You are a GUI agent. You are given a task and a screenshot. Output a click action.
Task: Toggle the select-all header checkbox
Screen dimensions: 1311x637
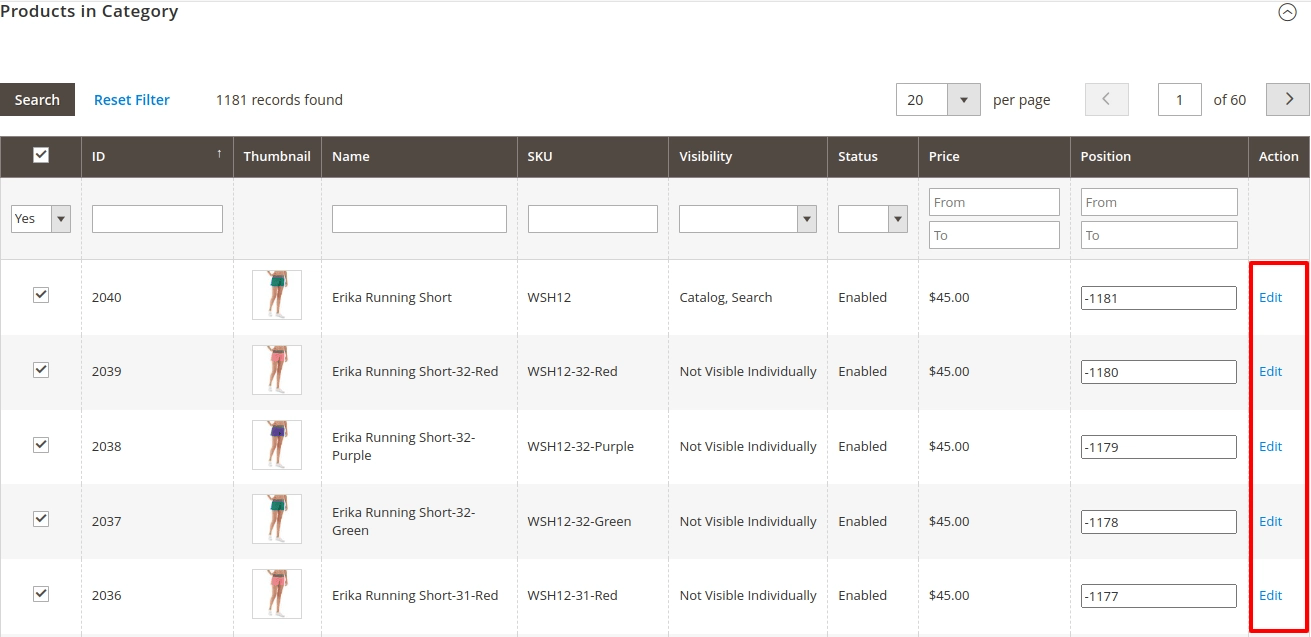click(x=41, y=155)
